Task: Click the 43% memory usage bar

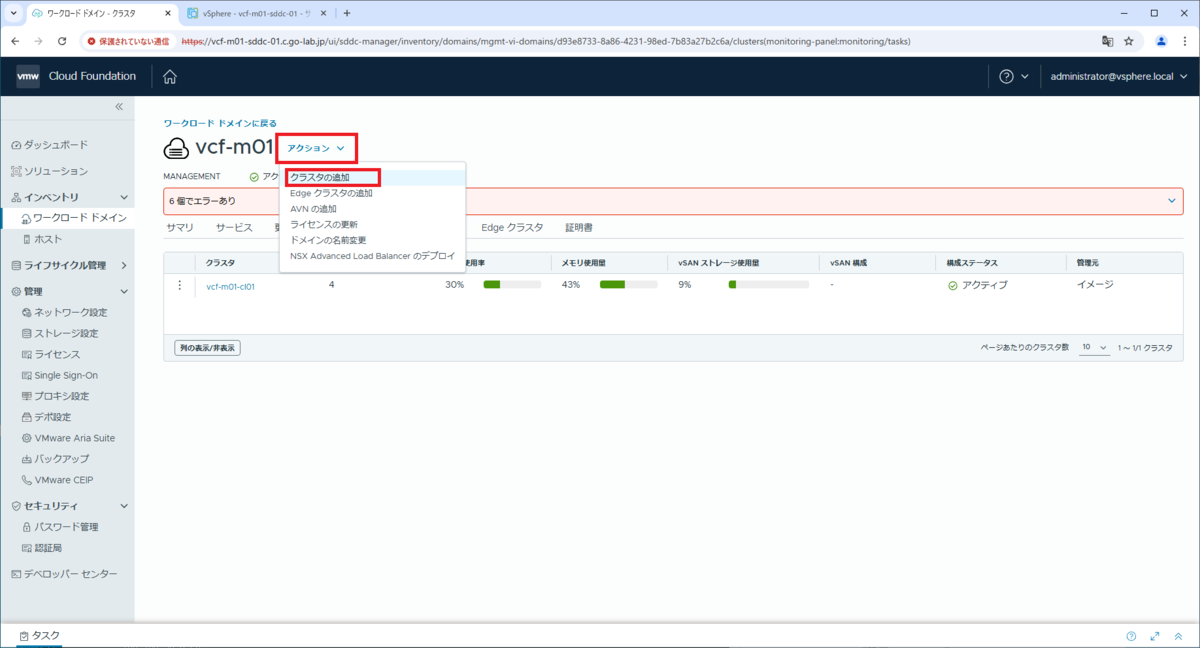Action: click(x=629, y=285)
